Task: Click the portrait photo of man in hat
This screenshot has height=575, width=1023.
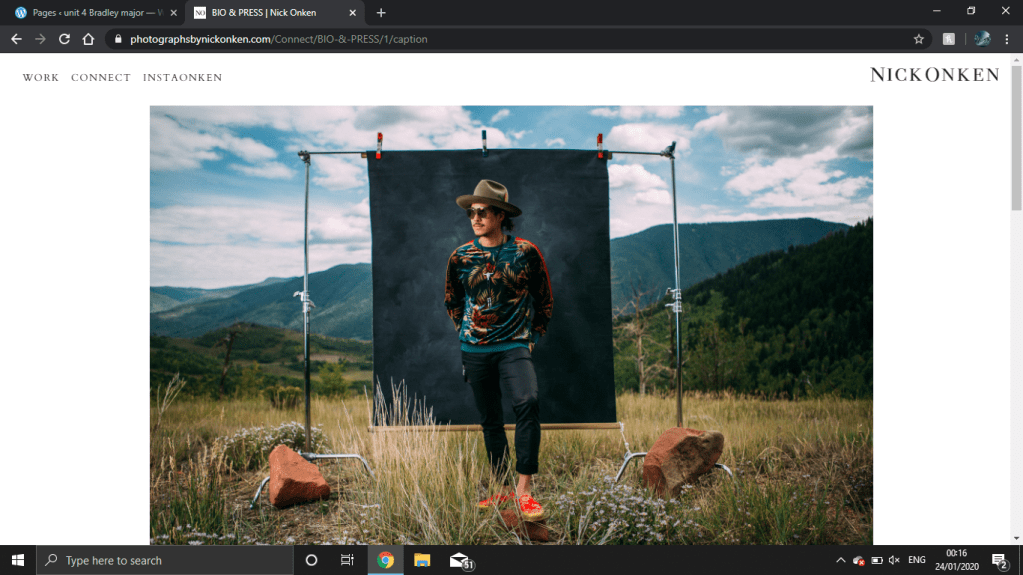Action: pos(510,325)
